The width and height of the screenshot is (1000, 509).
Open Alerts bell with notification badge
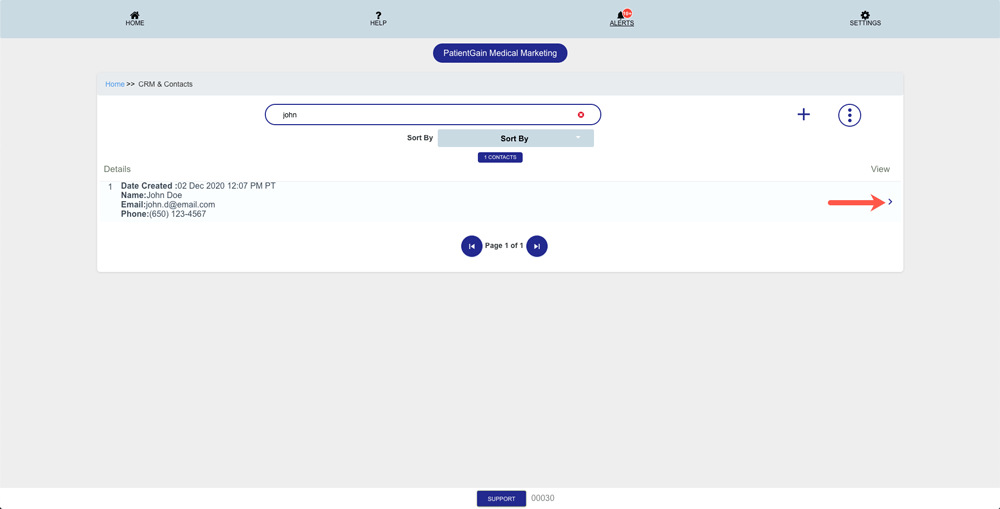(x=622, y=18)
